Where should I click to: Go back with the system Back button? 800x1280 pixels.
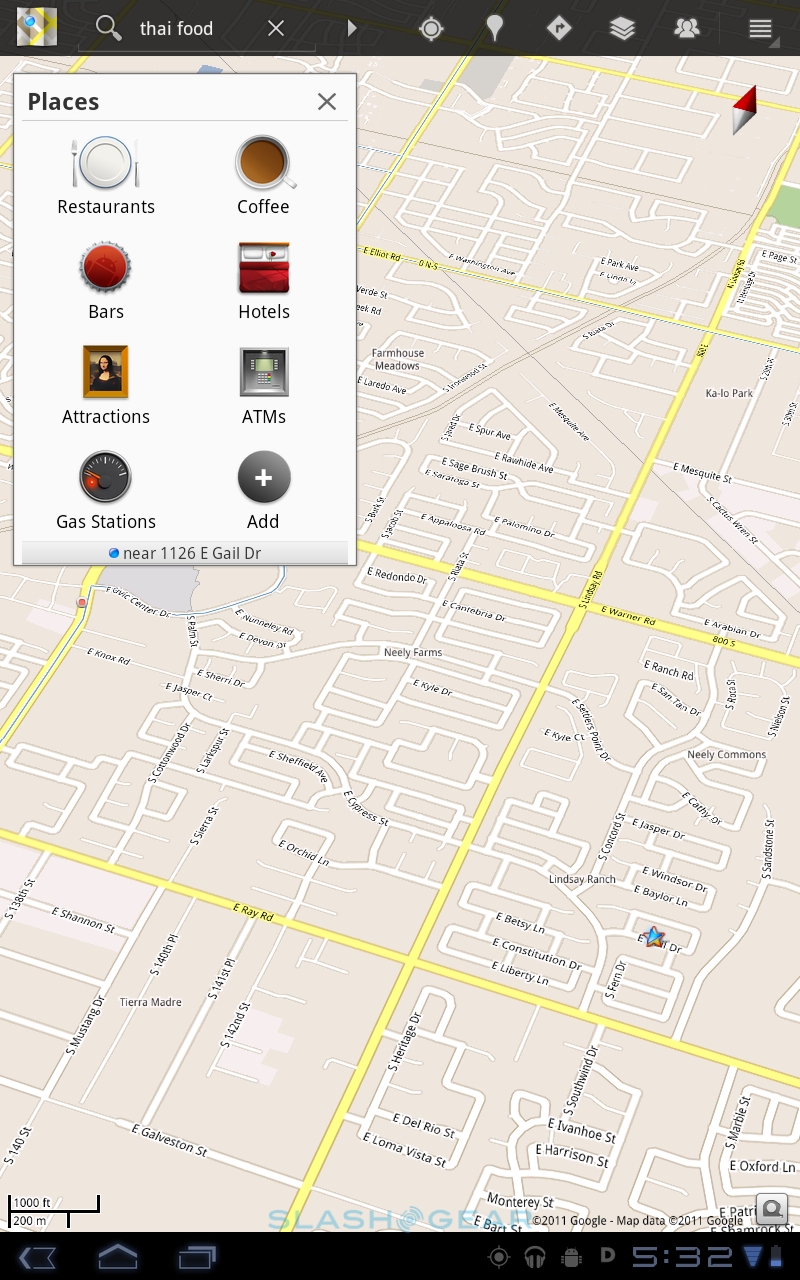(37, 1257)
